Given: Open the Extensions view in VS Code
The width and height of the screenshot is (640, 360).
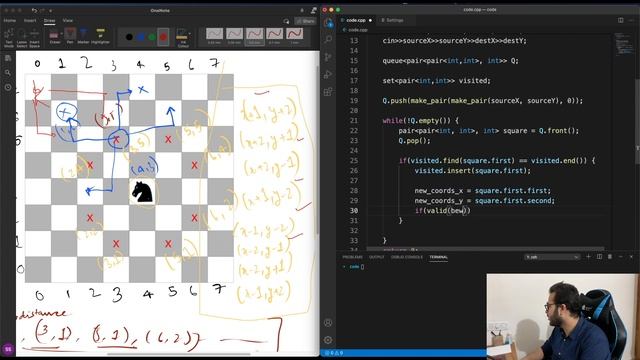Looking at the screenshot, I should [328, 92].
